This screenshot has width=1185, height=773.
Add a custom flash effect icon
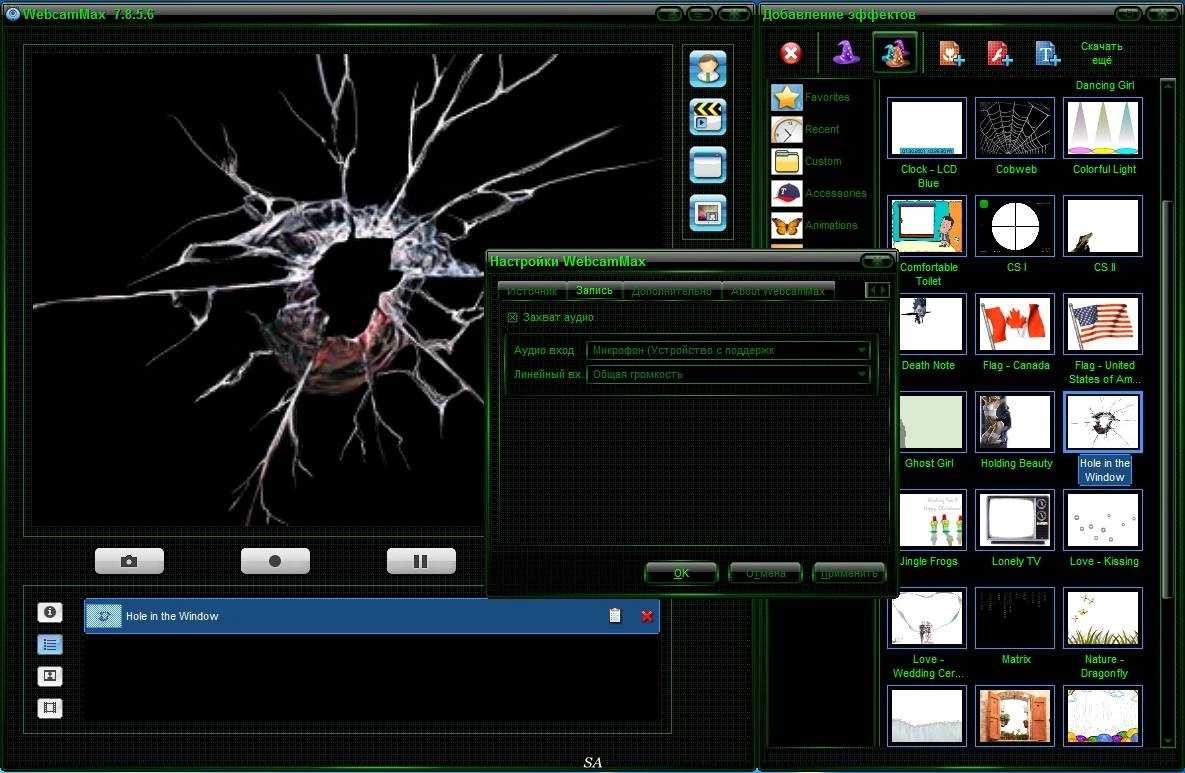pos(999,54)
